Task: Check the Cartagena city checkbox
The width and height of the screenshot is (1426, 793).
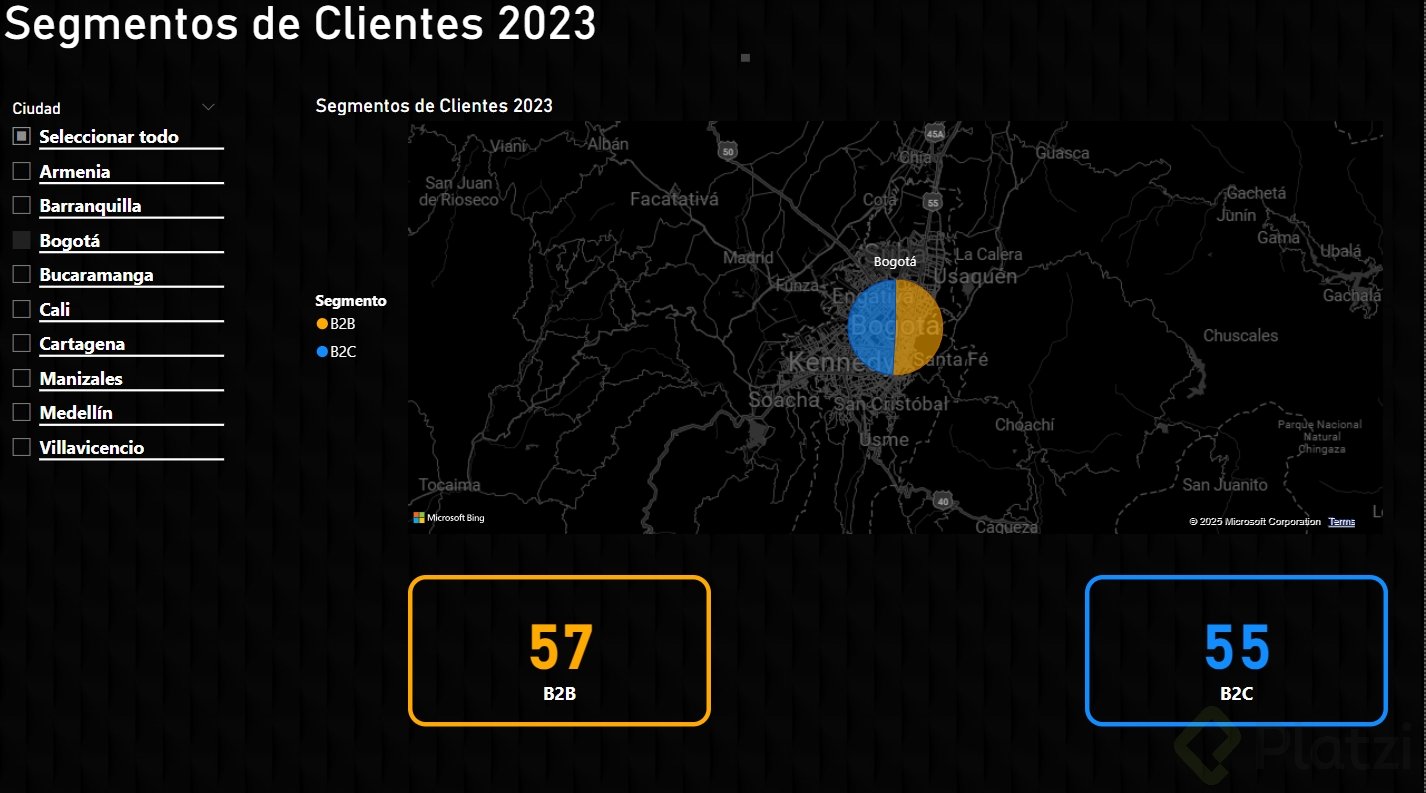Action: (21, 343)
